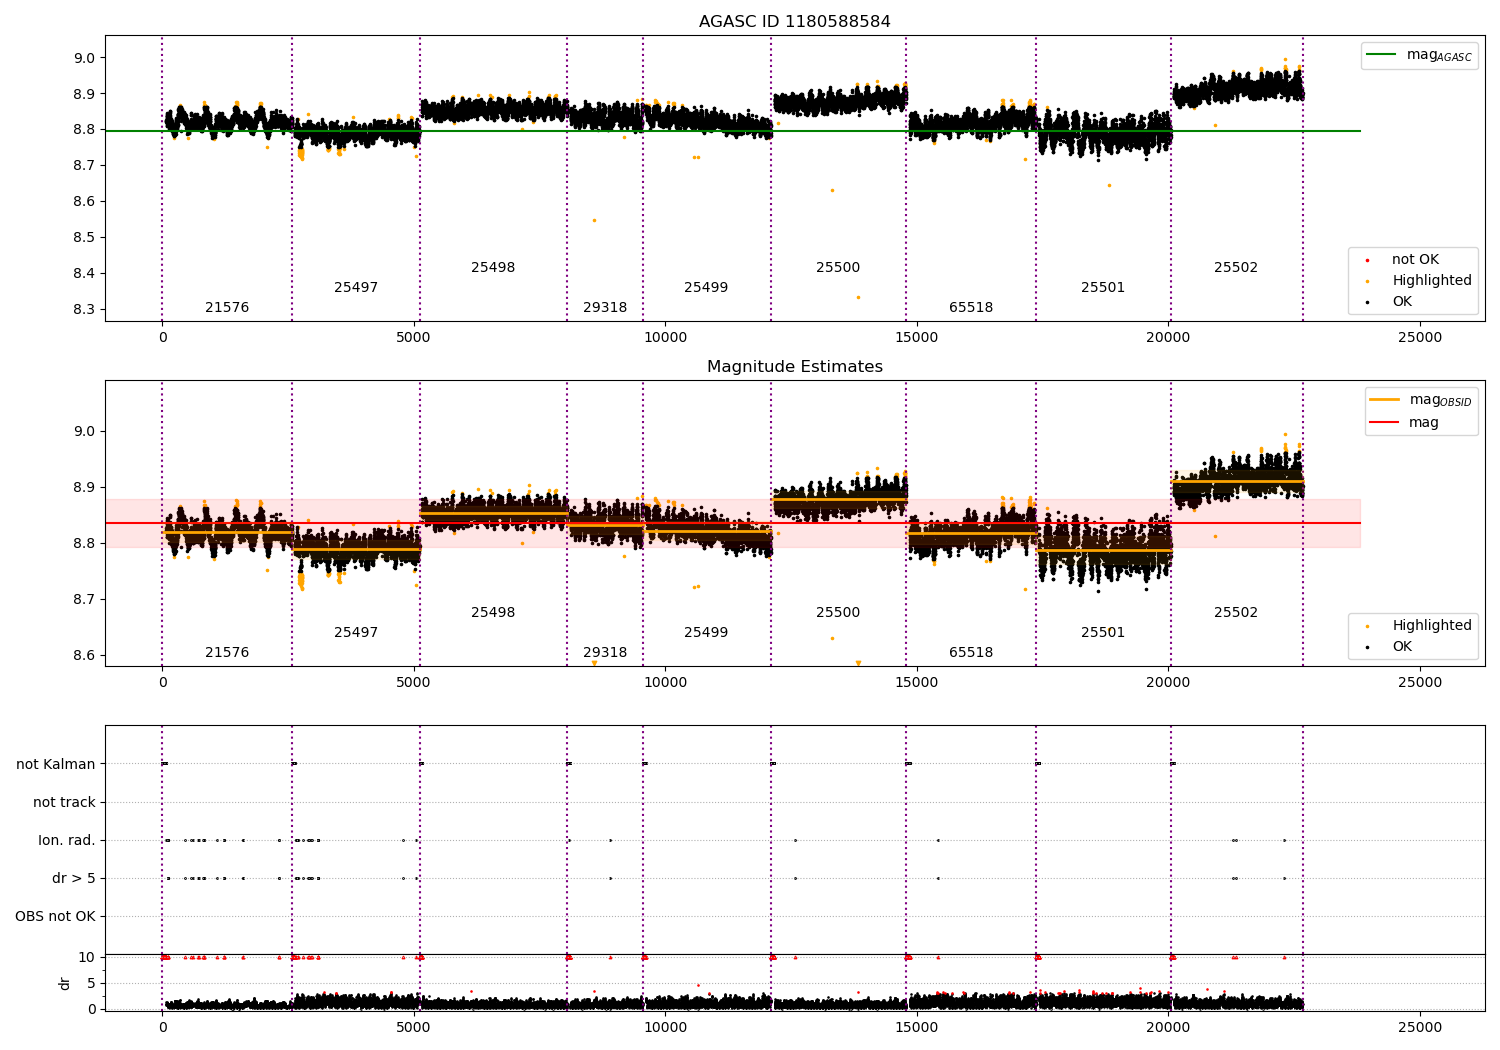Click the 'not Kalman' row label

[56, 765]
